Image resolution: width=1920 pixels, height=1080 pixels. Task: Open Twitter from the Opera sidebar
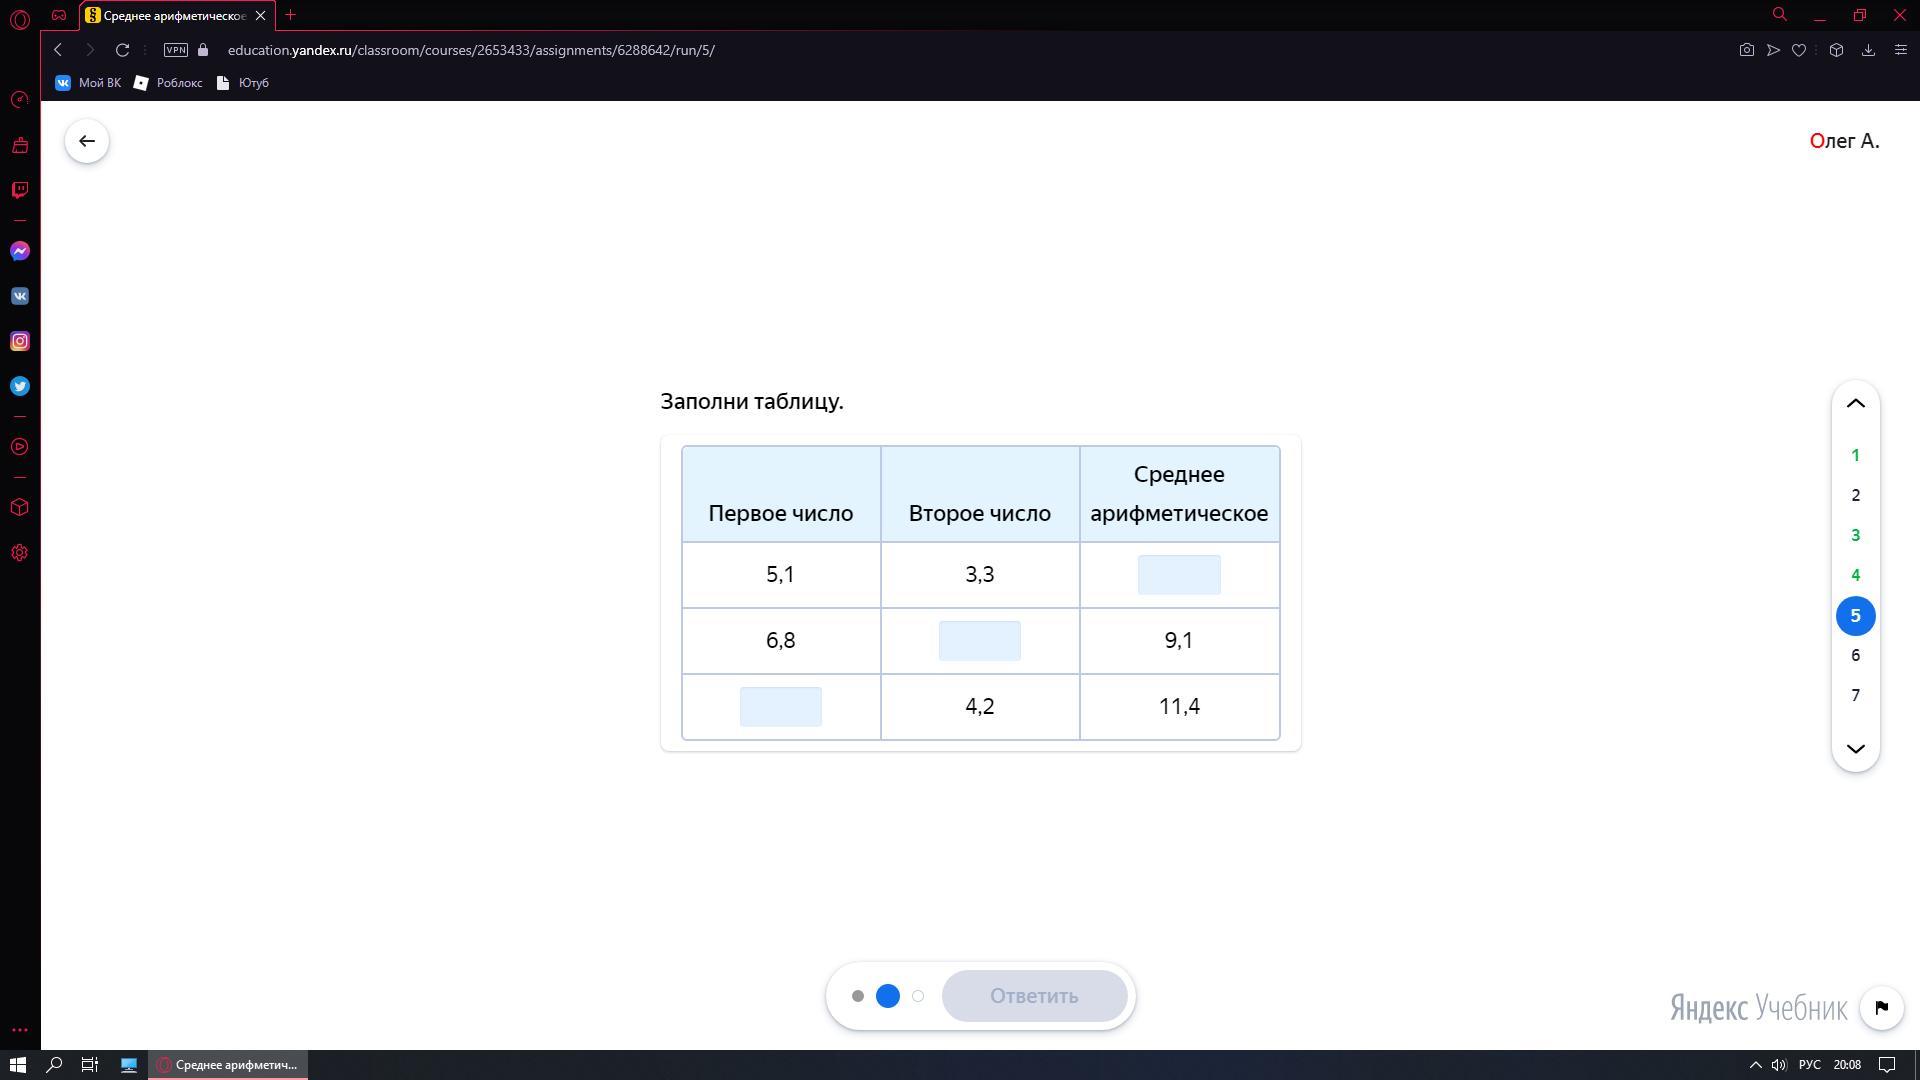20,386
